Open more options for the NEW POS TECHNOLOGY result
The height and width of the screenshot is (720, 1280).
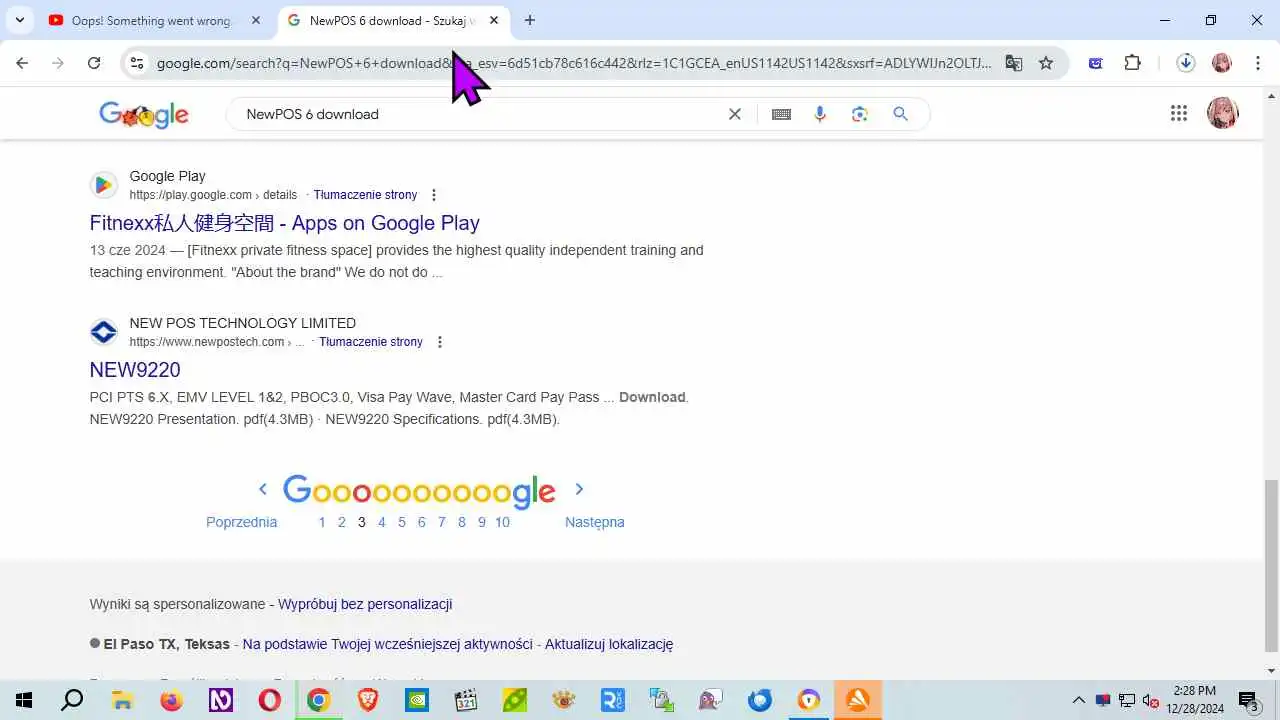(x=440, y=342)
